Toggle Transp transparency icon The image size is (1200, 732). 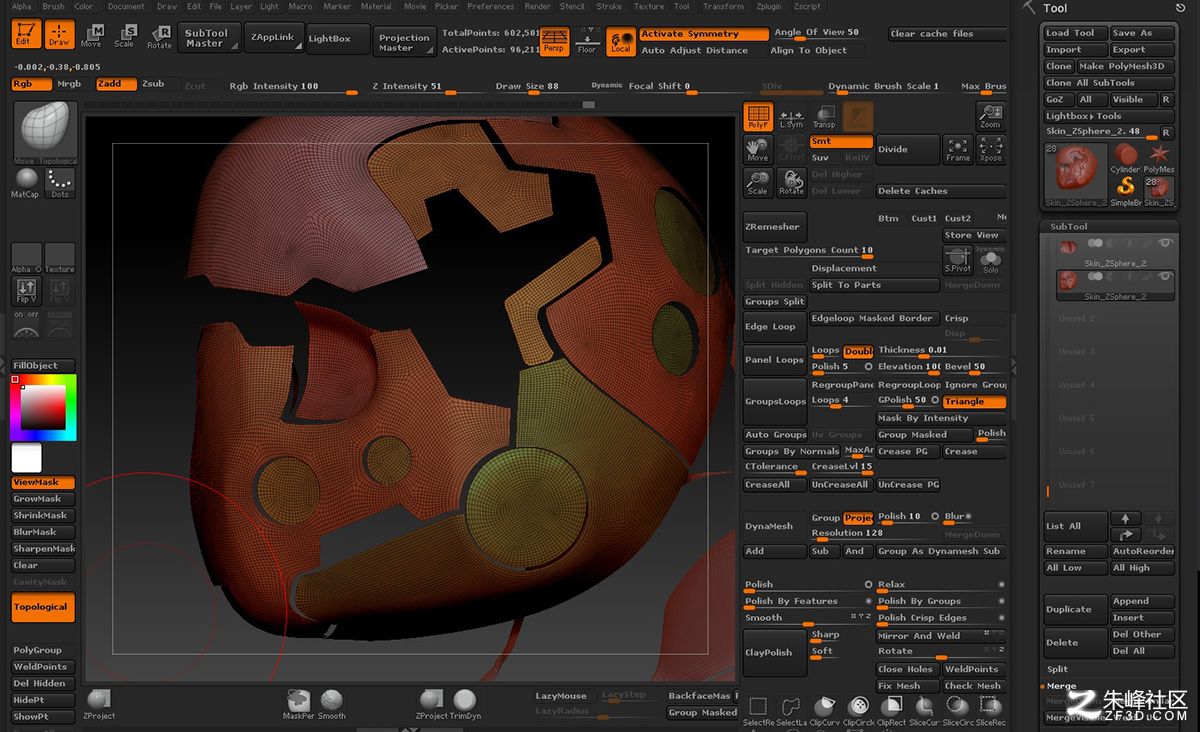pos(824,116)
